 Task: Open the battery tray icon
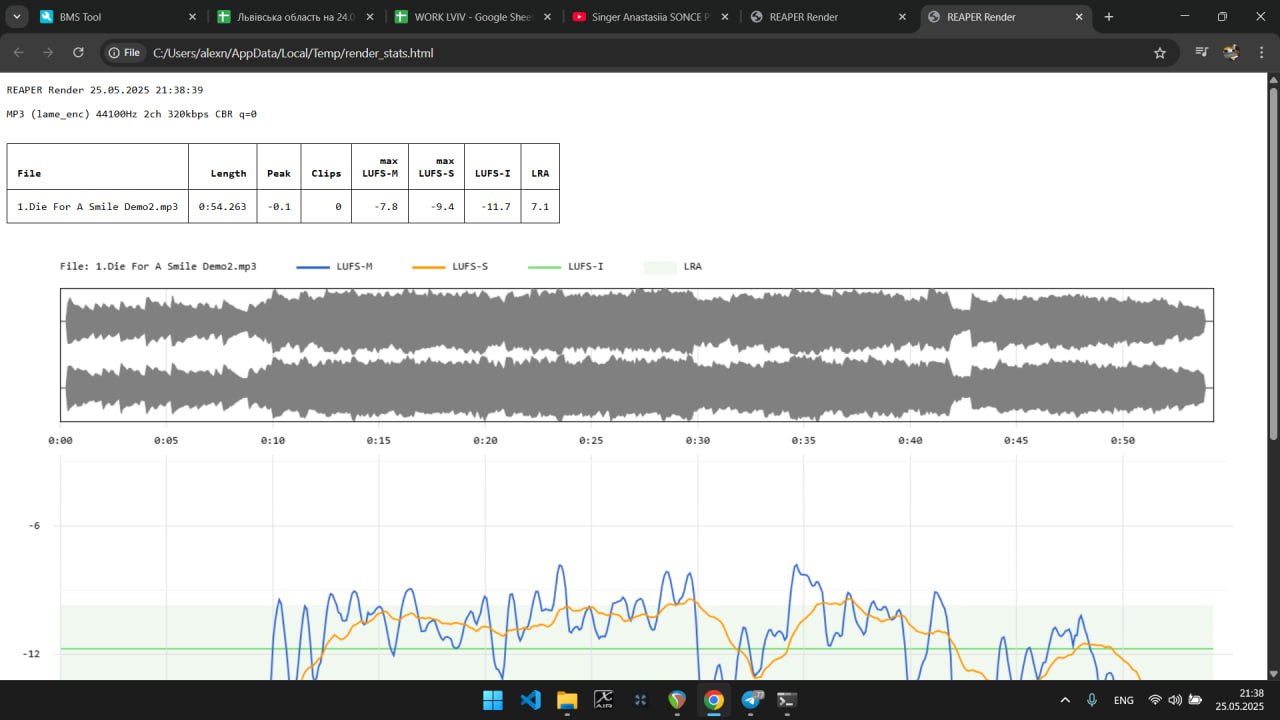coord(1194,700)
